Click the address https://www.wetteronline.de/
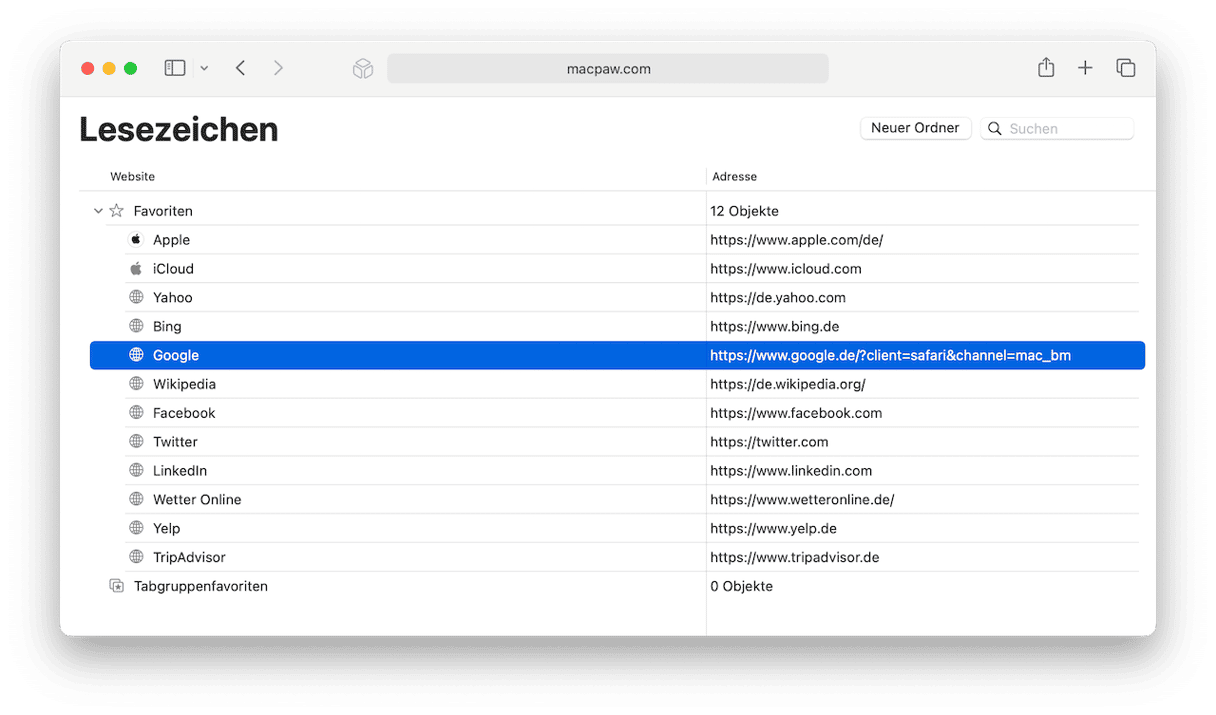This screenshot has width=1216, height=715. 802,499
